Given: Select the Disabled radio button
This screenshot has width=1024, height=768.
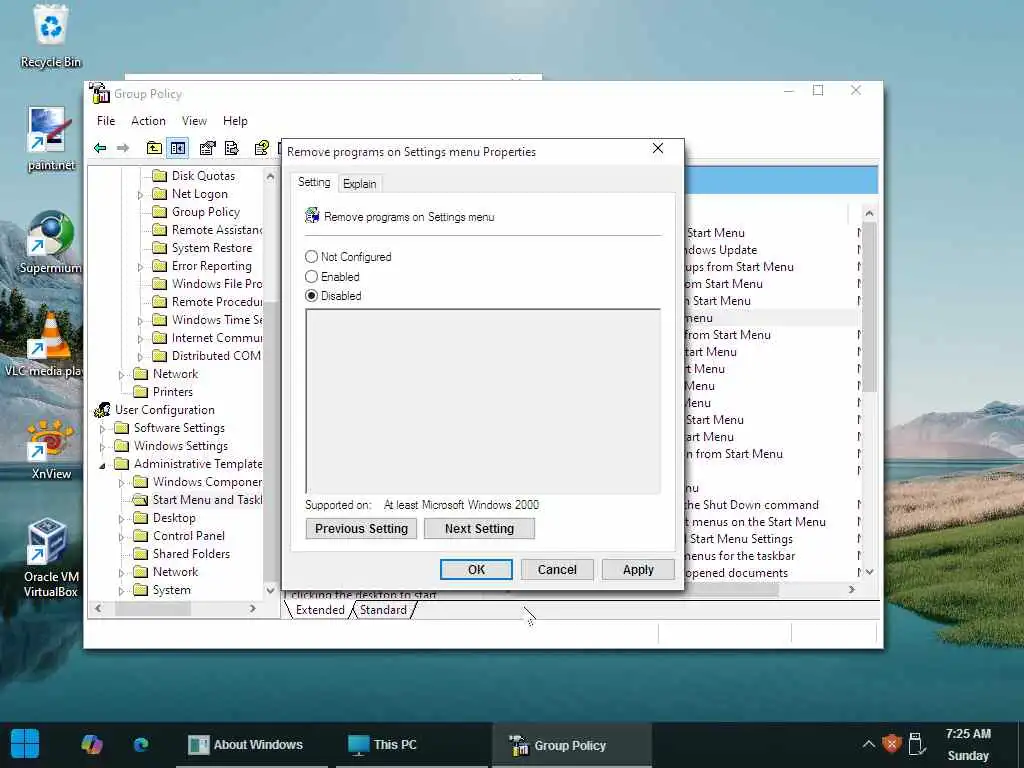Looking at the screenshot, I should (312, 296).
